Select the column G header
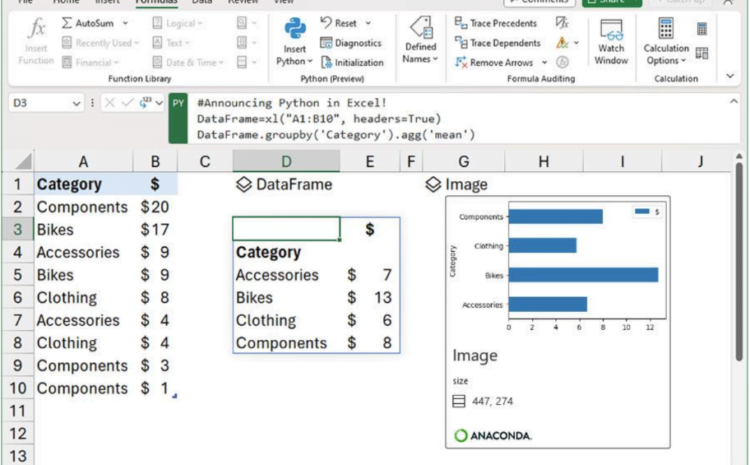The height and width of the screenshot is (465, 750). pyautogui.click(x=463, y=162)
